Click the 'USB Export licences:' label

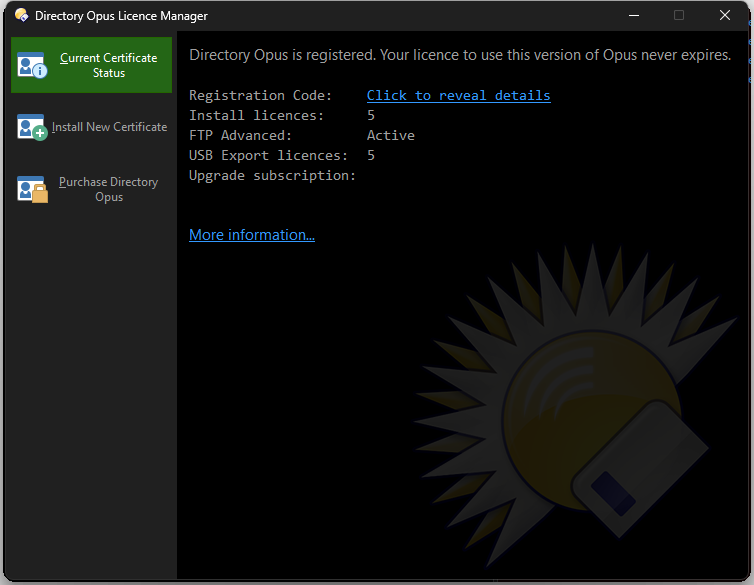click(268, 155)
